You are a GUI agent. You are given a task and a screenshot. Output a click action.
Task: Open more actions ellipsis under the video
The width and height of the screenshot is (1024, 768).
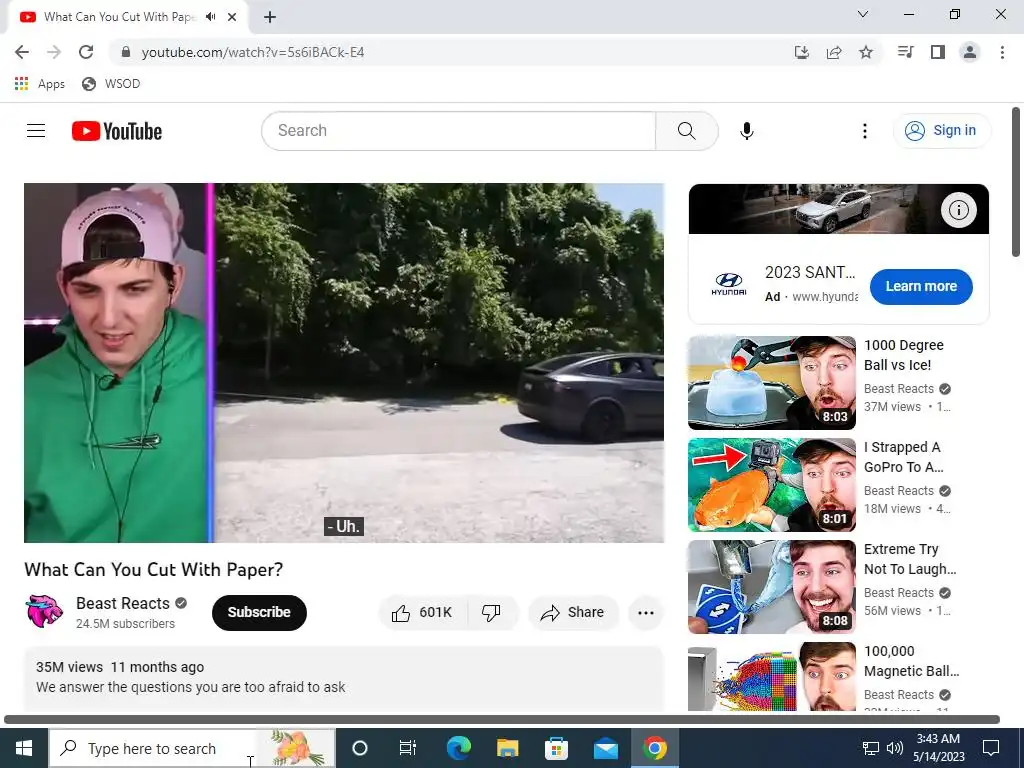(x=645, y=613)
